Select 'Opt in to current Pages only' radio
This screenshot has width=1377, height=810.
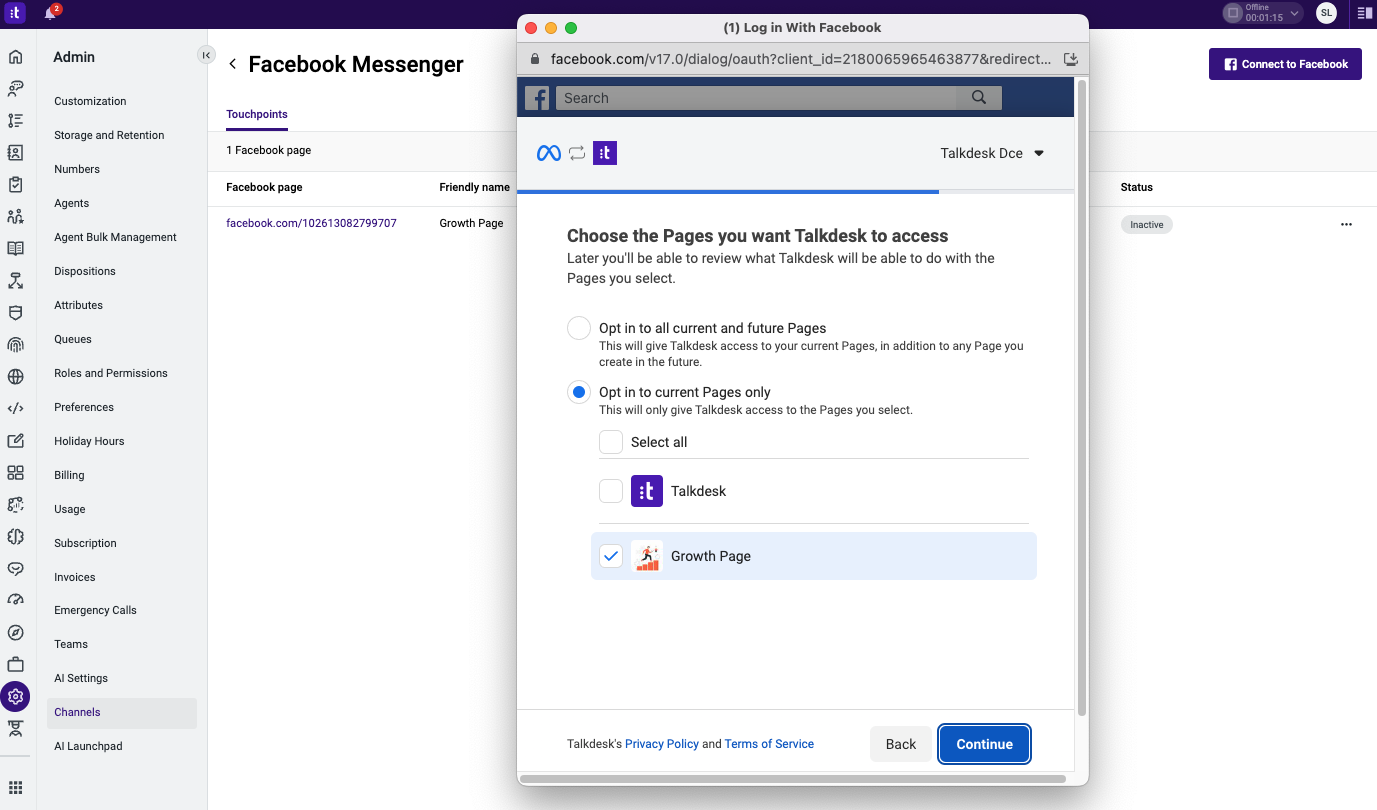click(579, 392)
